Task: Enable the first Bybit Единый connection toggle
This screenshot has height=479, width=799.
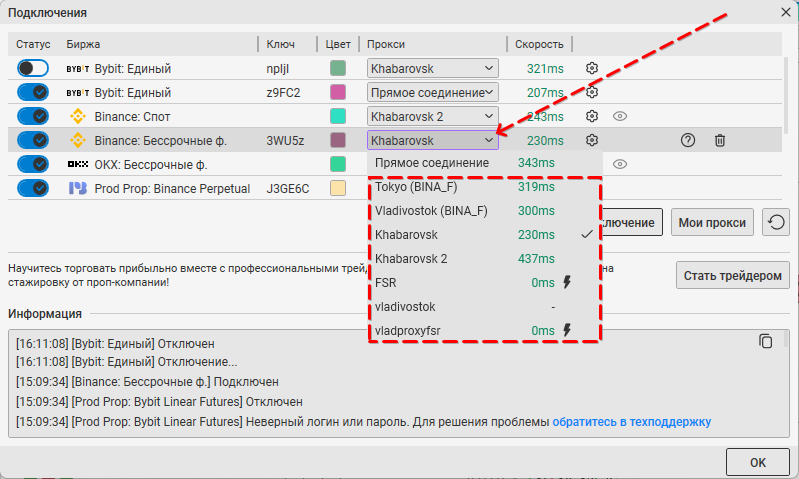Action: (33, 69)
